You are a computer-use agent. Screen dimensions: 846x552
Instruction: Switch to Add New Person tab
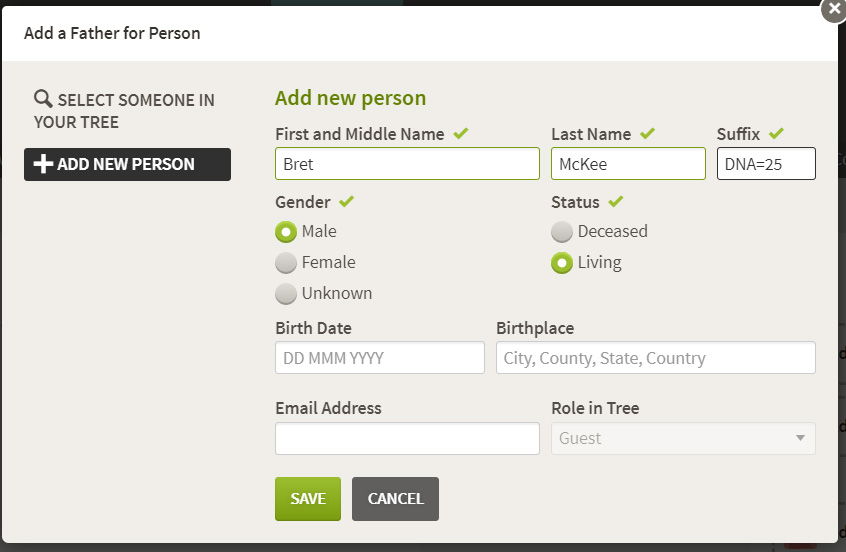pyautogui.click(x=127, y=165)
